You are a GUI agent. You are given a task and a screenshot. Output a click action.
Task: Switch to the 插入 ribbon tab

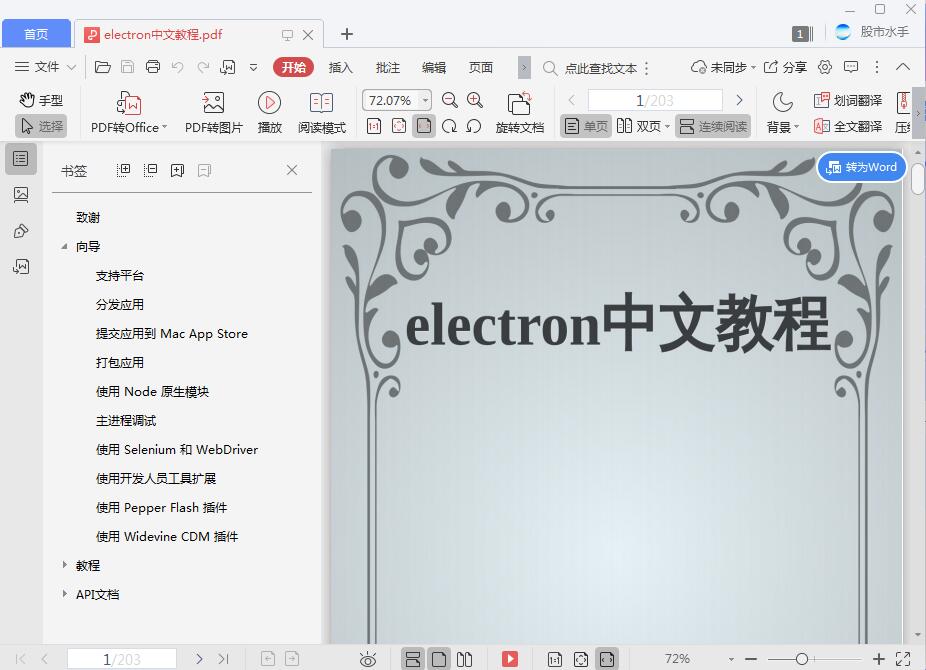click(x=340, y=67)
